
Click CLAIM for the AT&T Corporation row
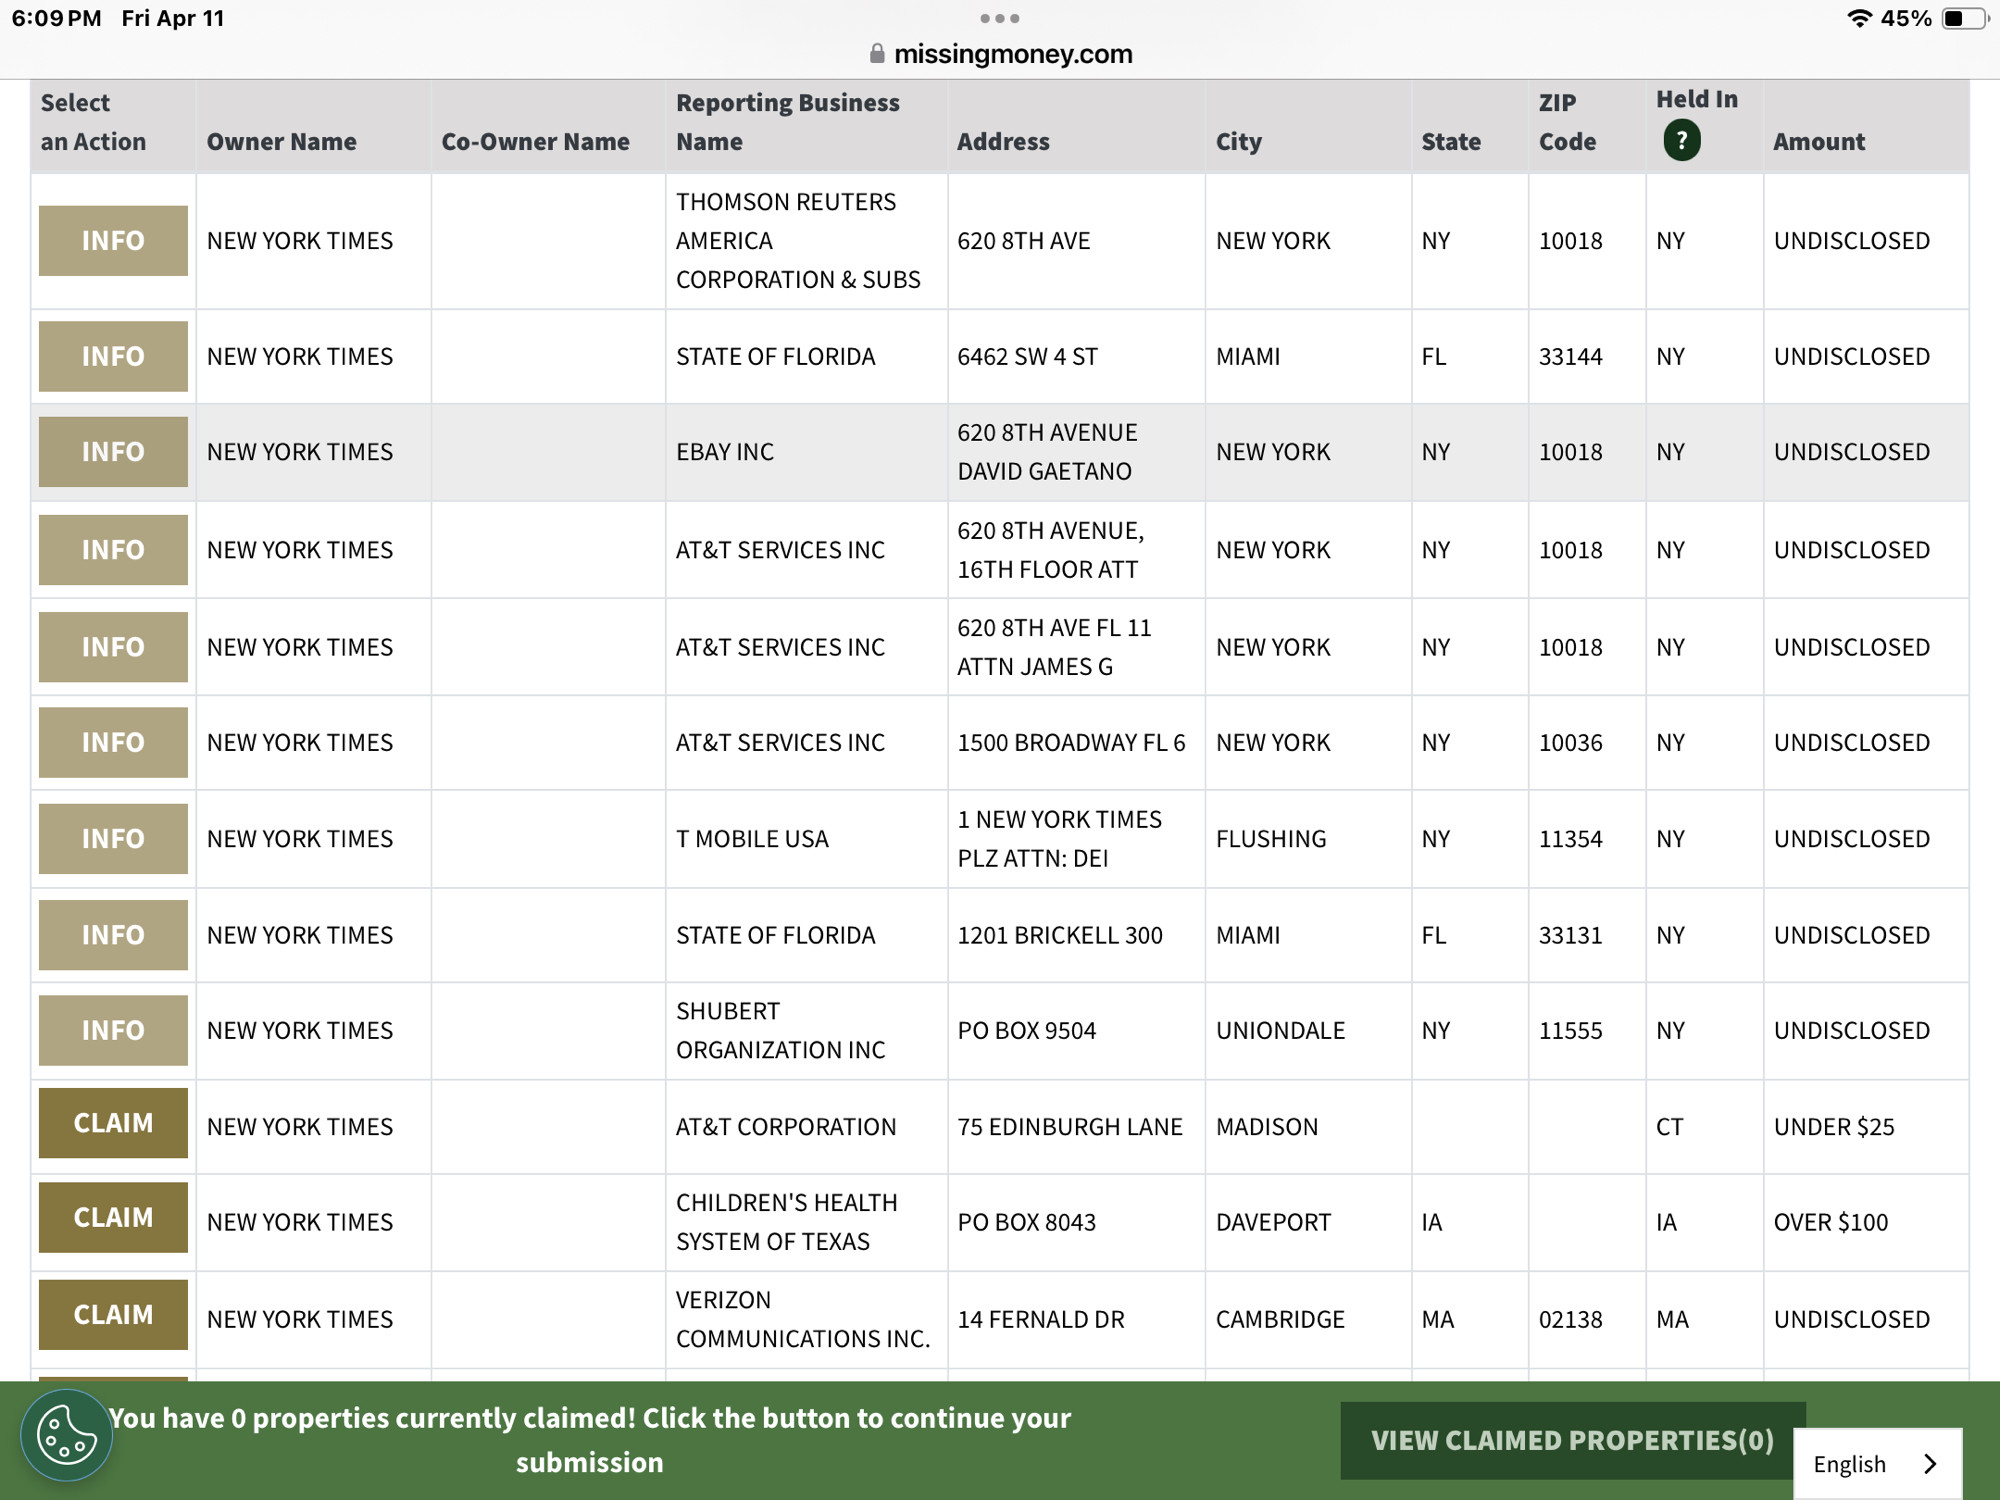point(113,1123)
